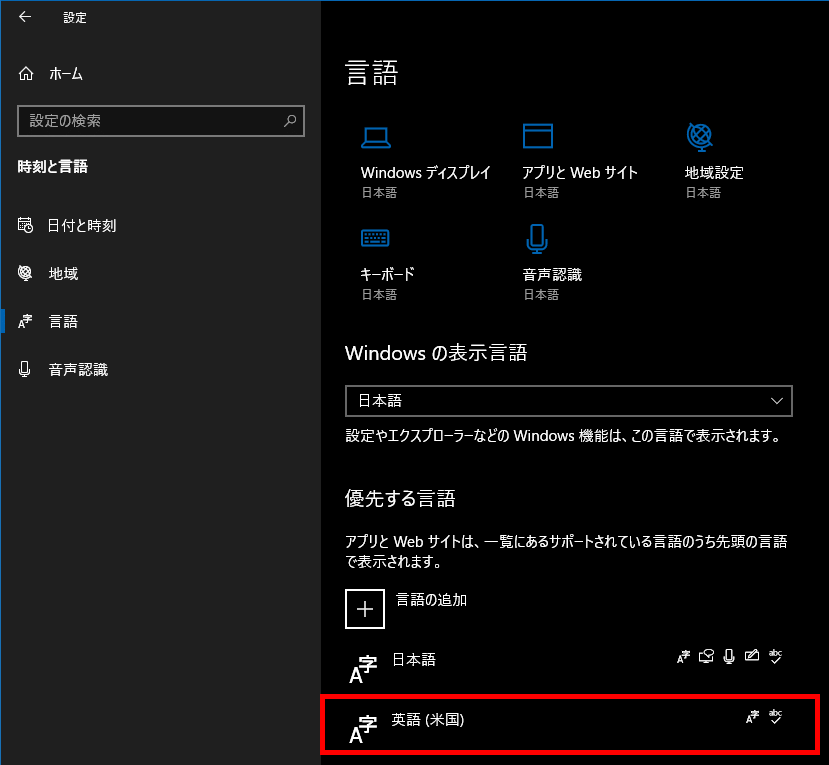Open the Windows の表示言語 dropdown

pos(569,401)
